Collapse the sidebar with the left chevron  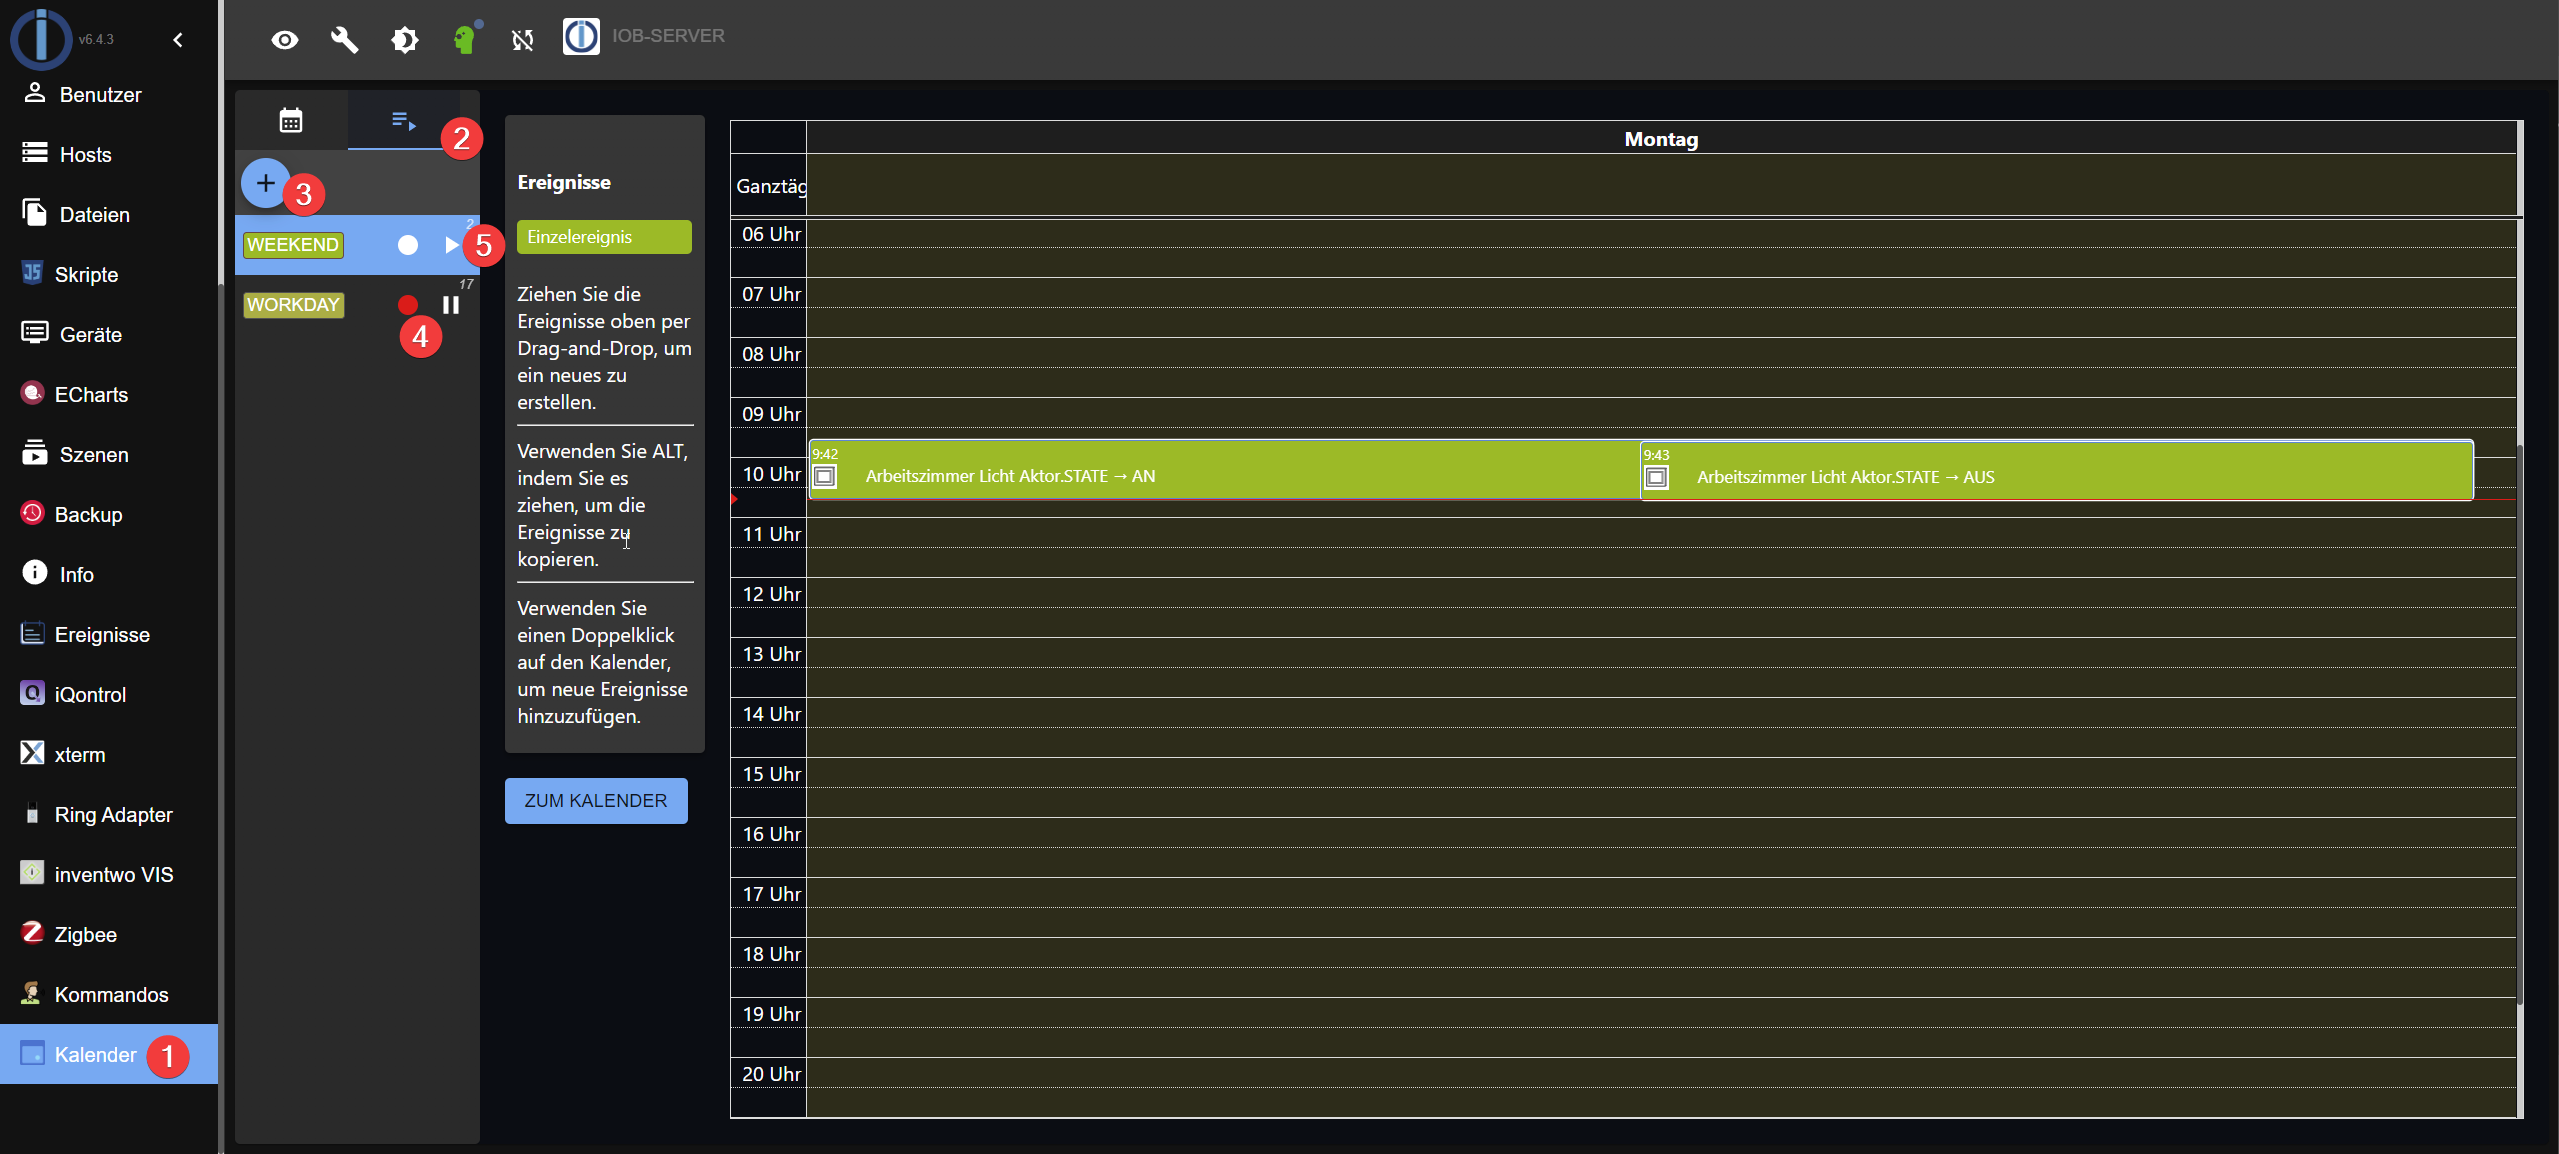pos(178,40)
